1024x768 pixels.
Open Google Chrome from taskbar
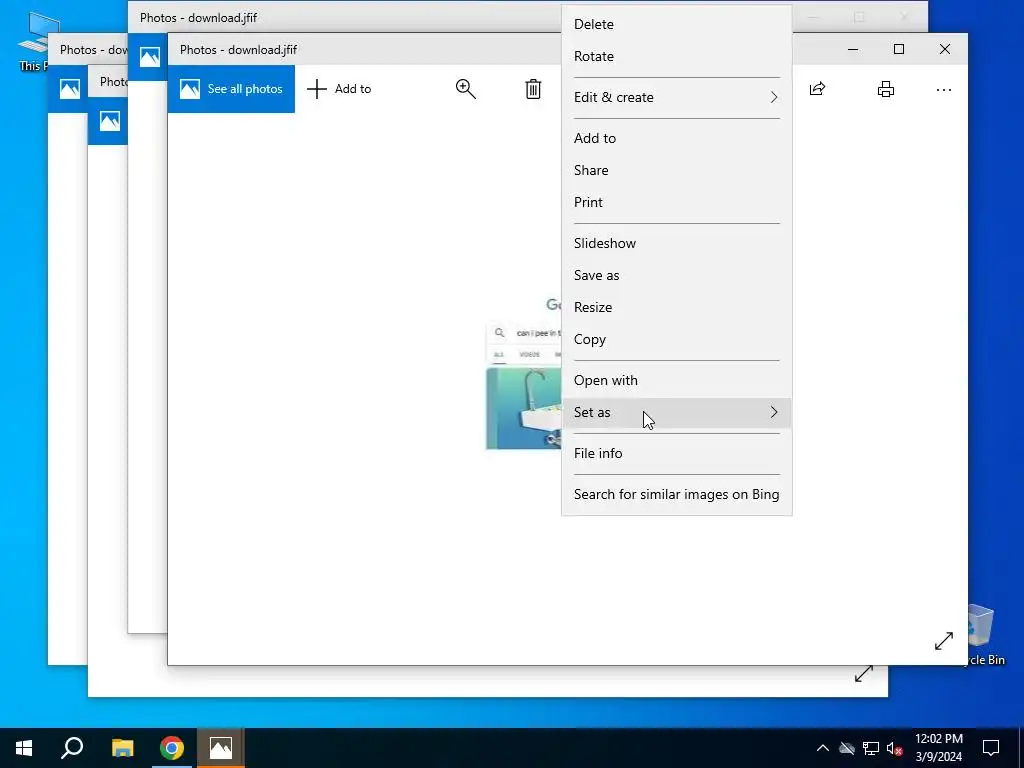(172, 748)
